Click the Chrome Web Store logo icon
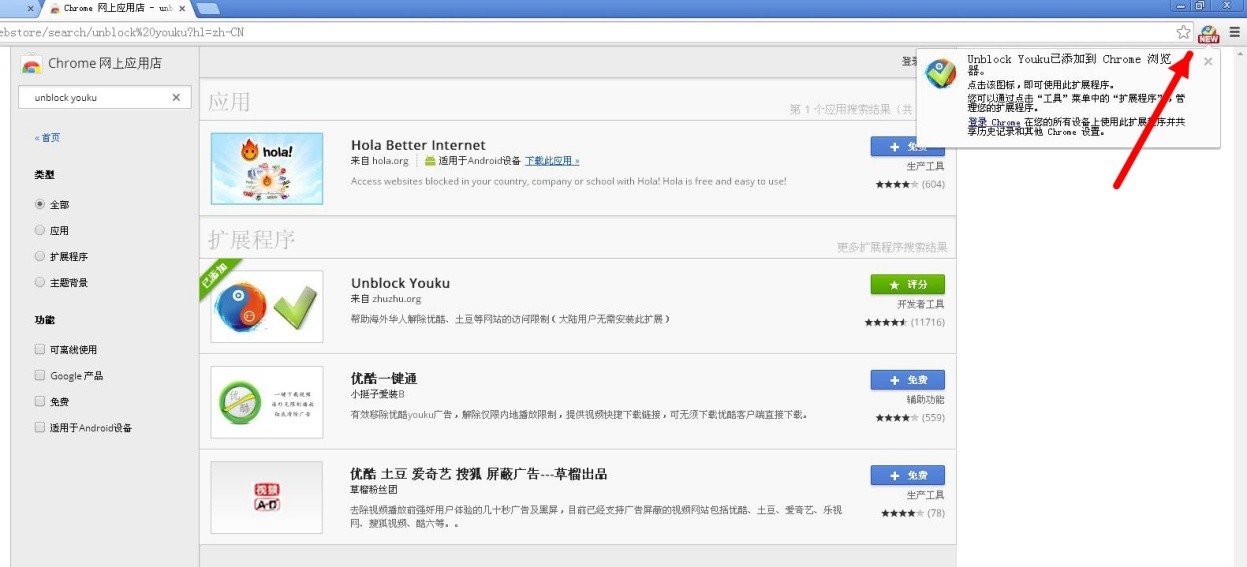The width and height of the screenshot is (1247, 567). [32, 64]
